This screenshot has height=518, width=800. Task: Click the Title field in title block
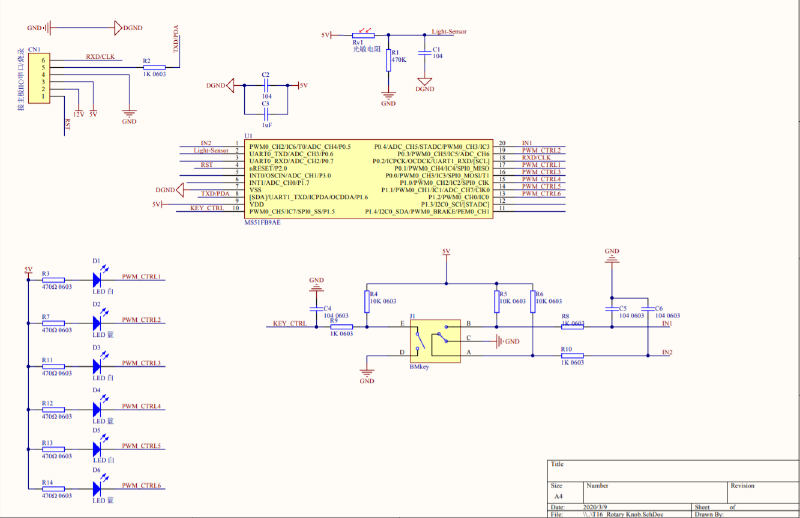pyautogui.click(x=558, y=464)
